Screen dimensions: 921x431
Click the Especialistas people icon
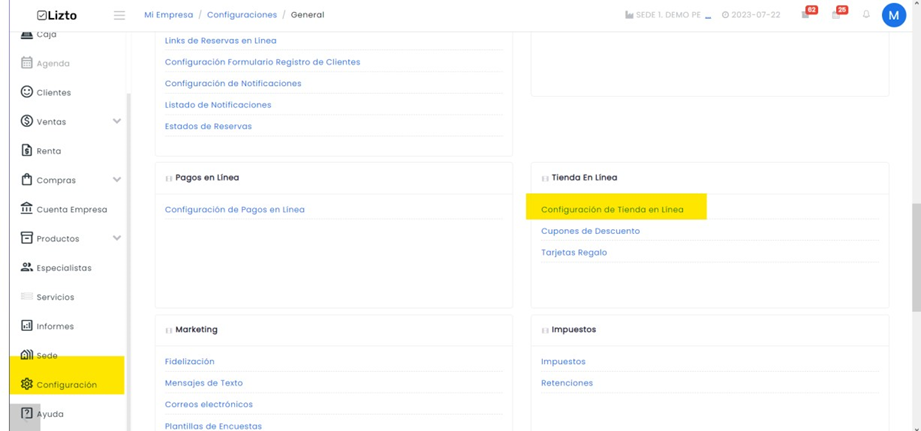pyautogui.click(x=26, y=267)
